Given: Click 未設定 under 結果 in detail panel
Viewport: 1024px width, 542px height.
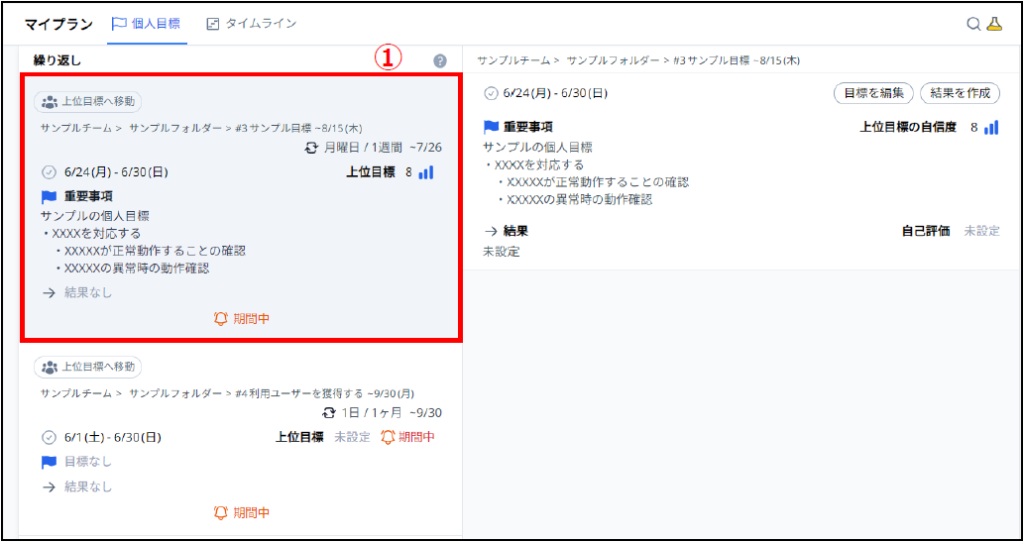Looking at the screenshot, I should point(501,251).
